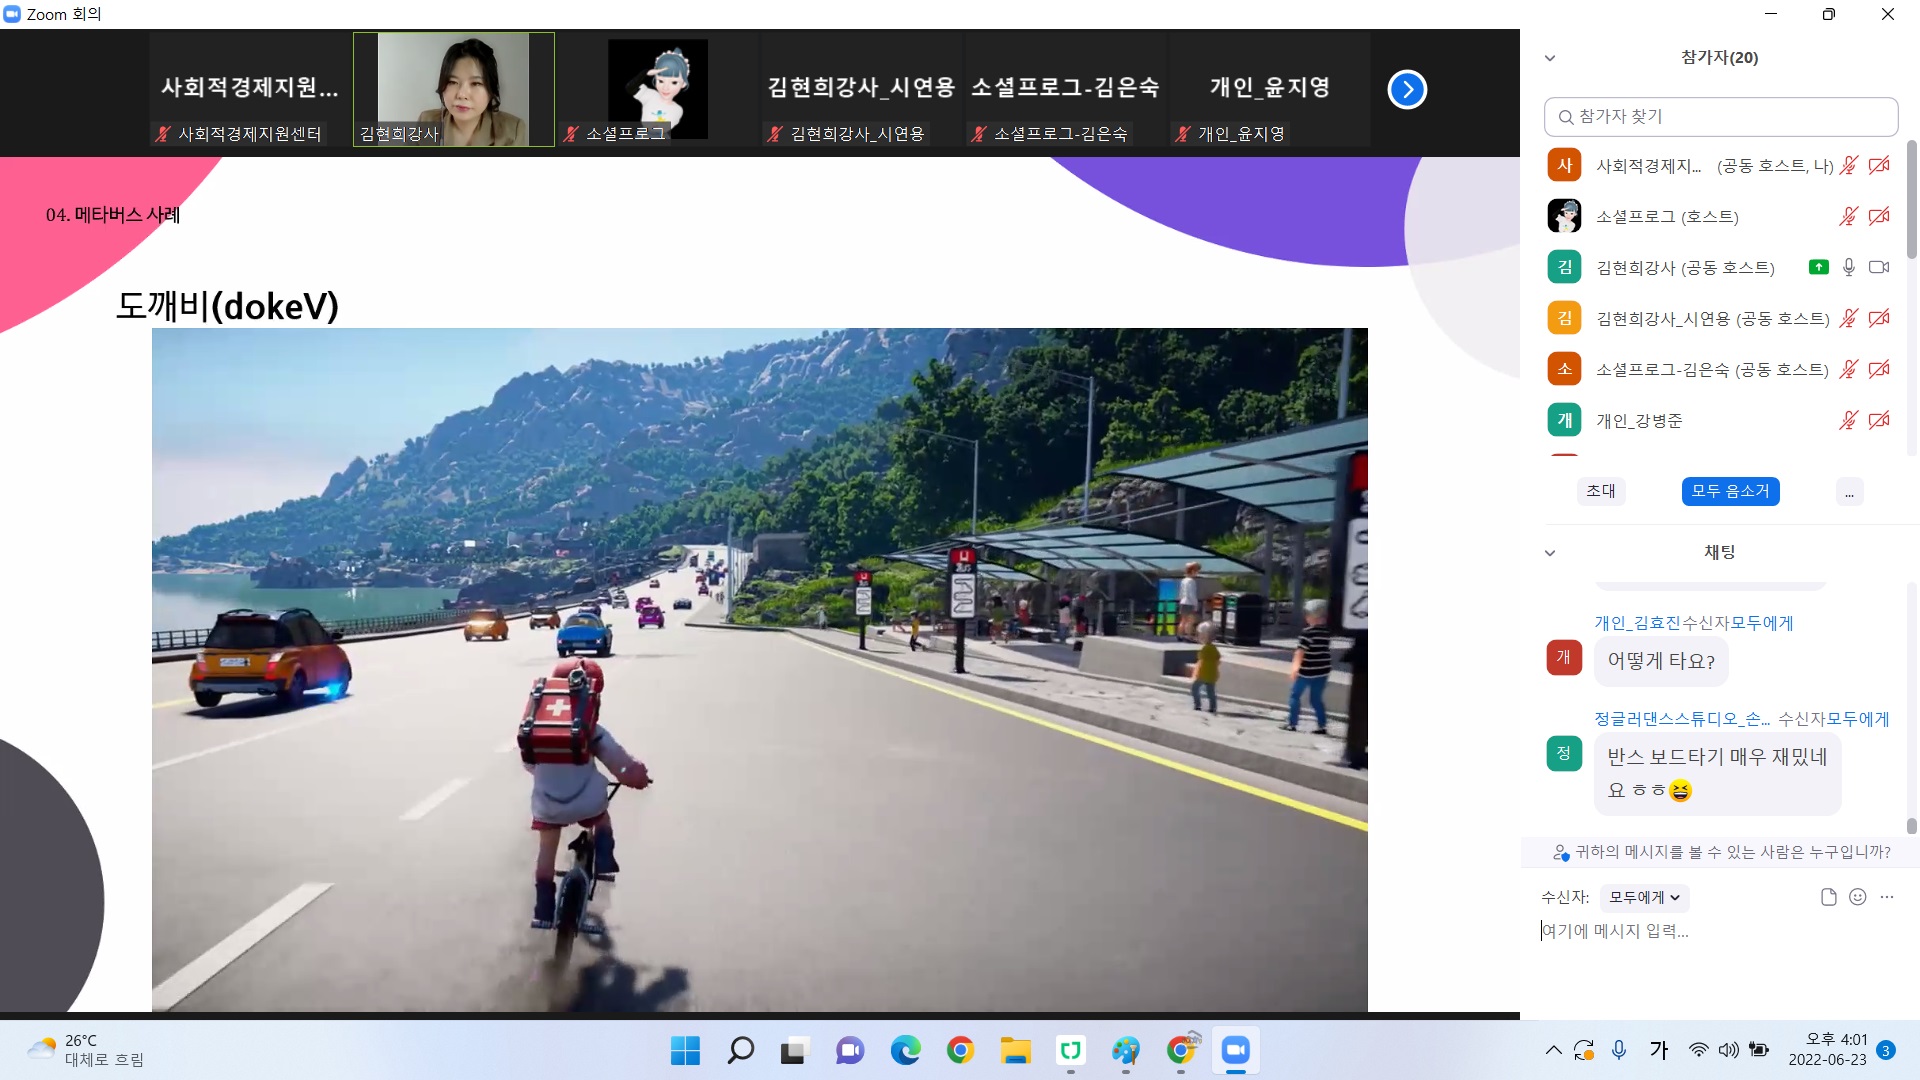Open the participants panel more options (...) button

[1849, 492]
